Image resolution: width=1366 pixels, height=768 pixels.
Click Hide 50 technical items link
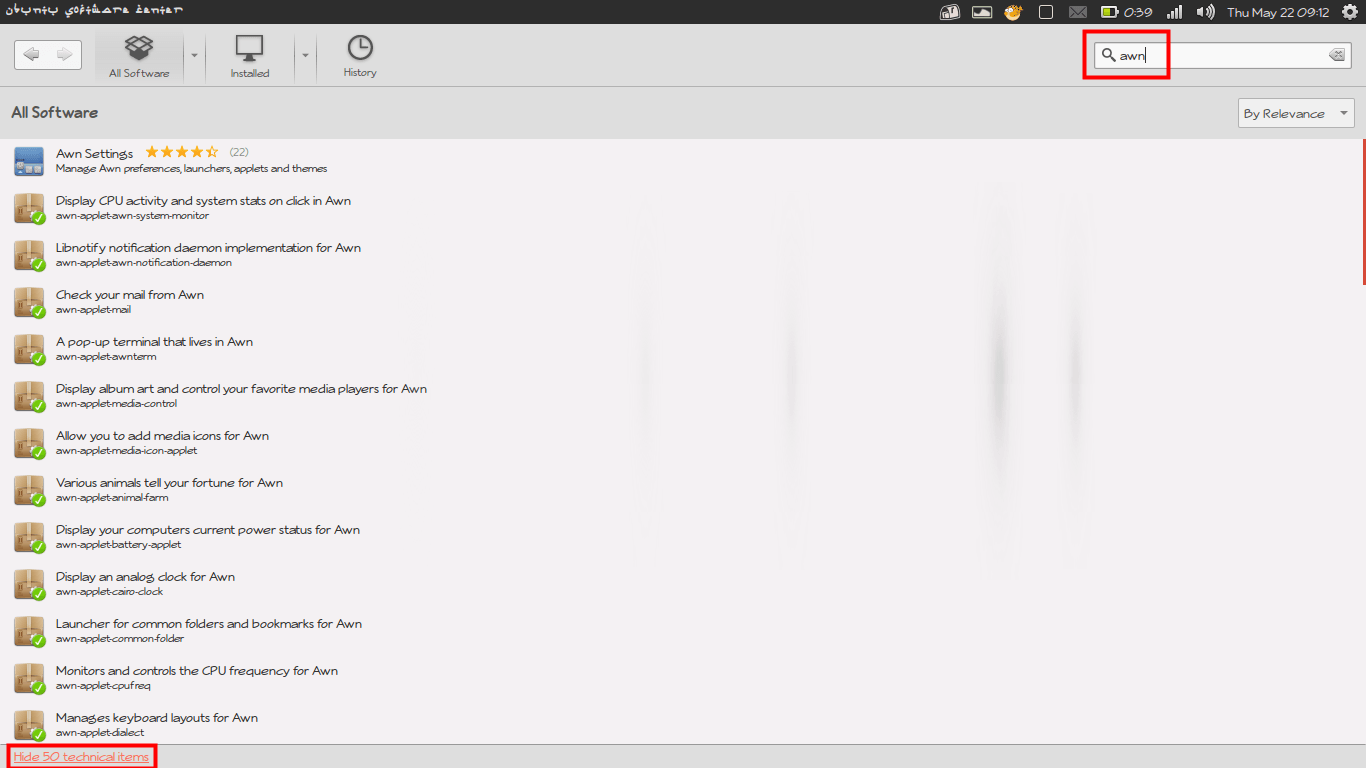coord(81,757)
